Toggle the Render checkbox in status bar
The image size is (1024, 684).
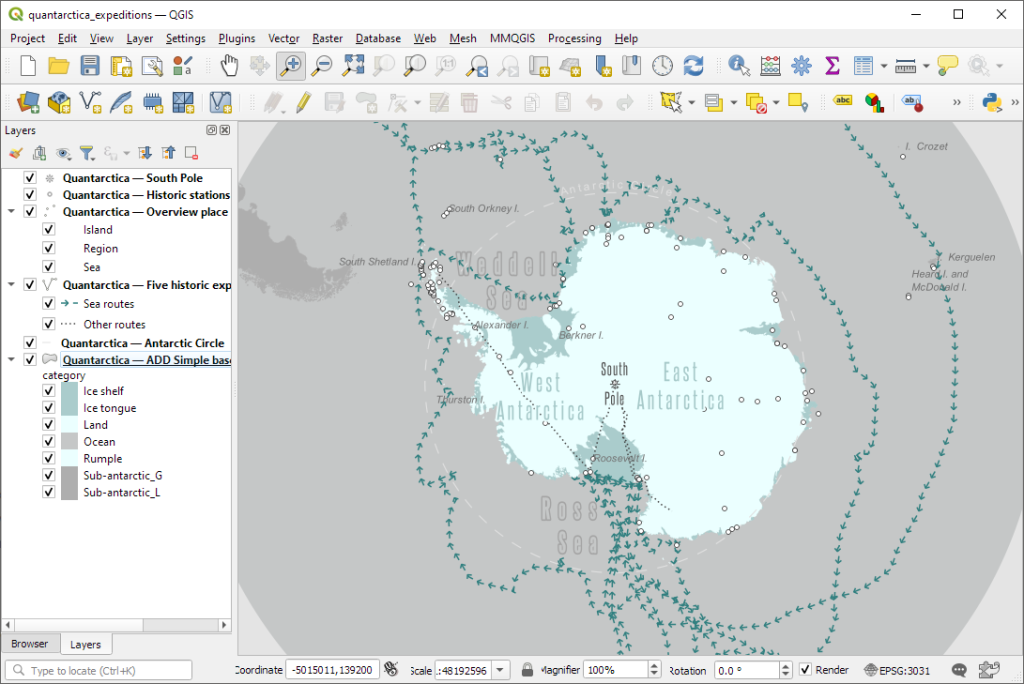coord(805,670)
